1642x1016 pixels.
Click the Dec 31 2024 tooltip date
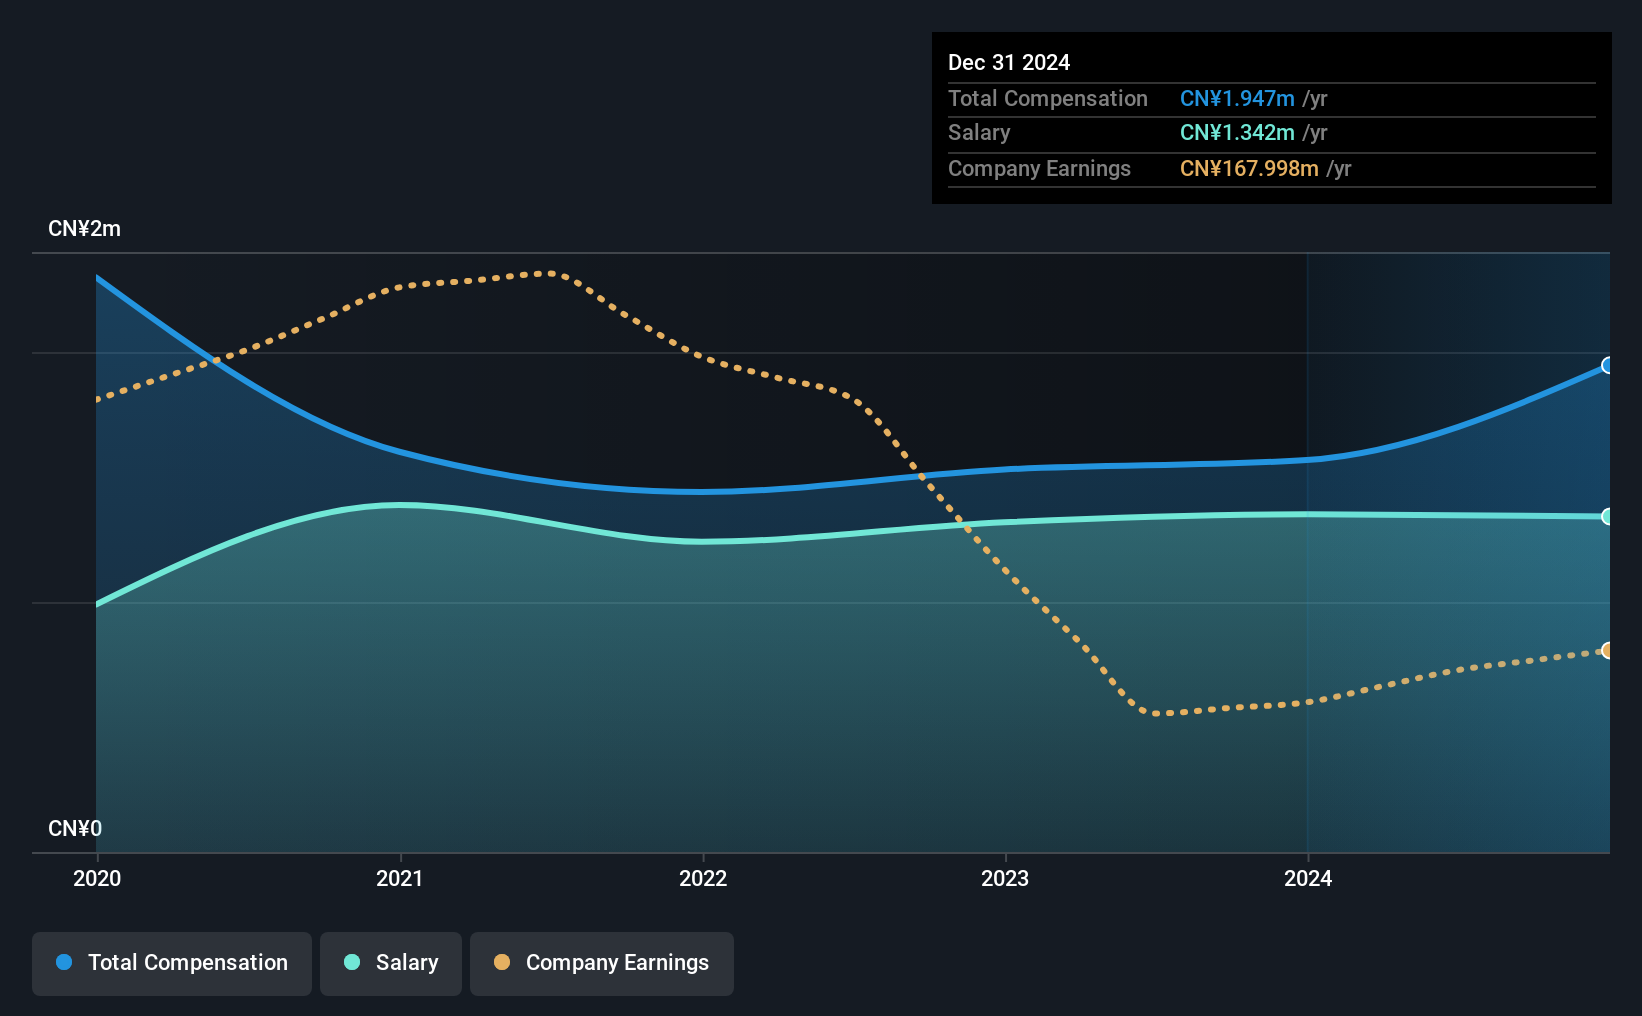click(1009, 63)
